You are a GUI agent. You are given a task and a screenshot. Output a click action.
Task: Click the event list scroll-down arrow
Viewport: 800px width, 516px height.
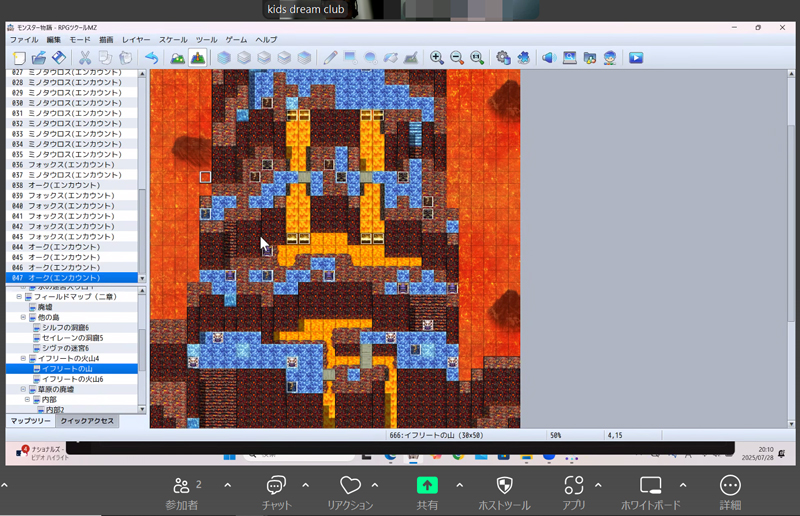(x=142, y=279)
